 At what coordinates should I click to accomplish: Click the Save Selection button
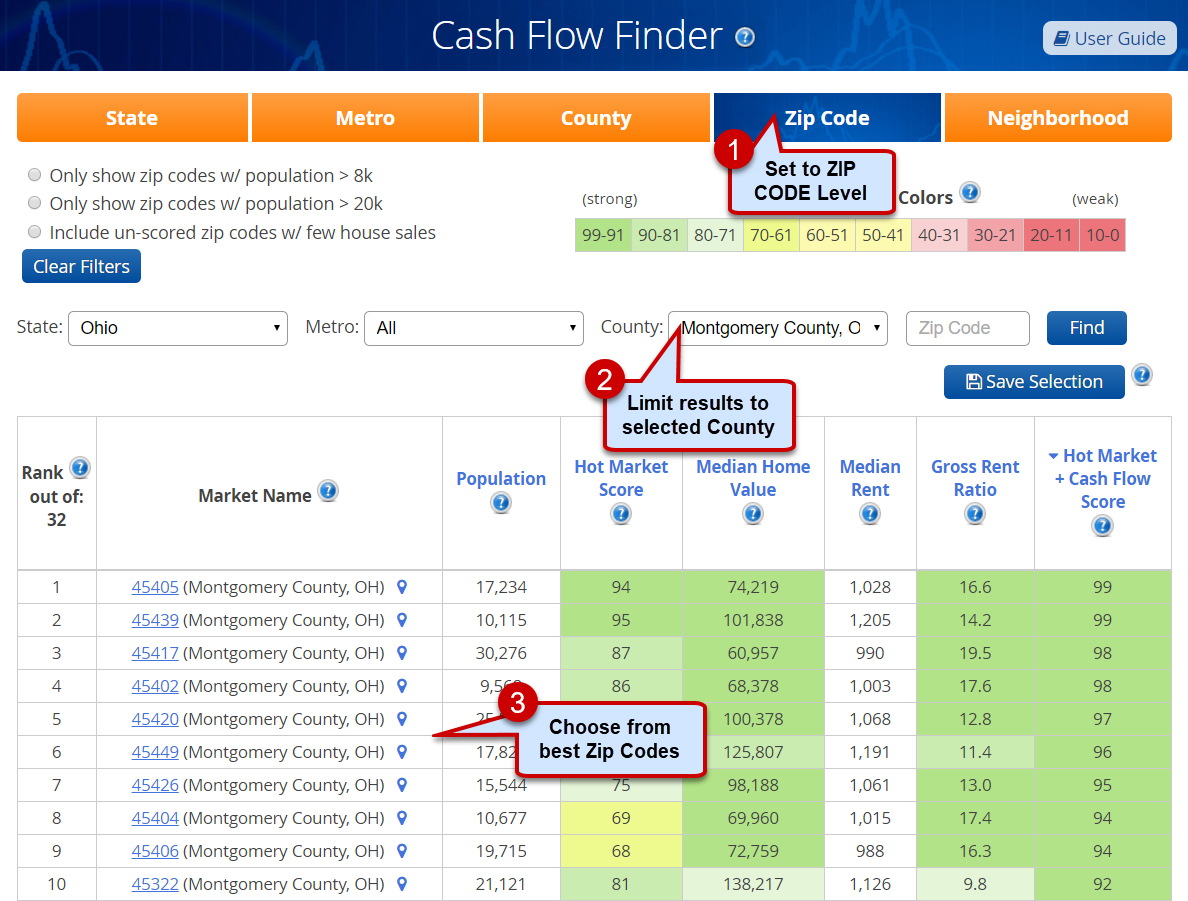coord(1034,381)
